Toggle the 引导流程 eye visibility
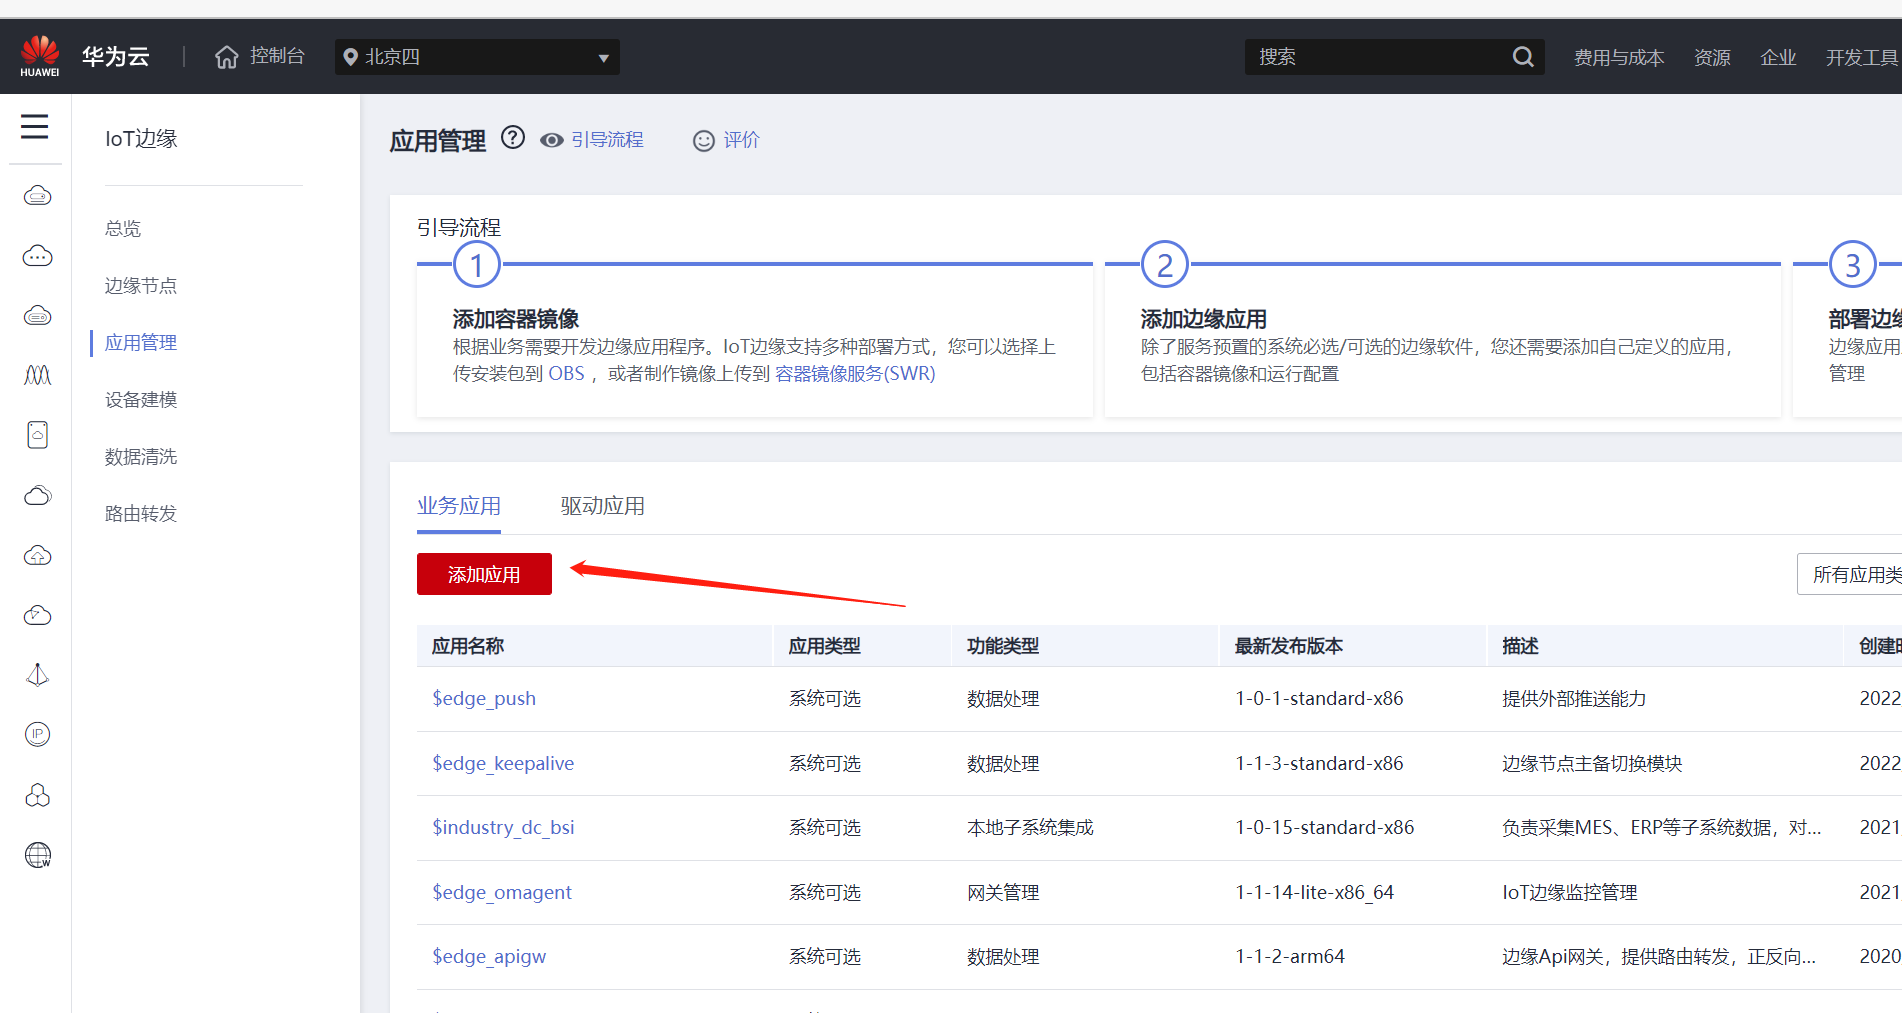Viewport: 1902px width, 1013px height. [x=552, y=141]
